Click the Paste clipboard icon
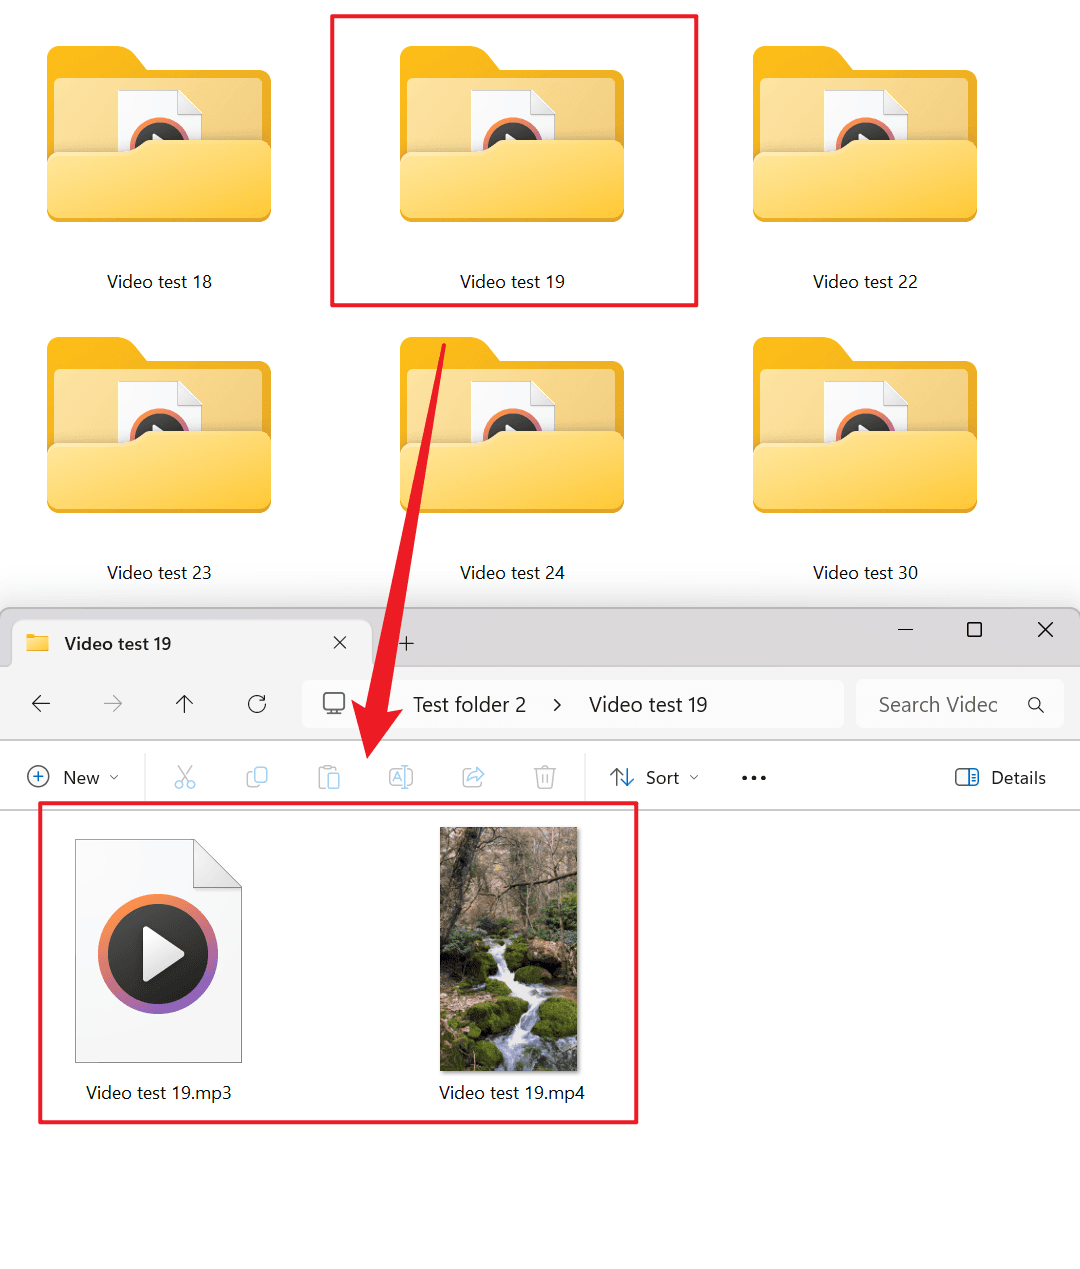1080x1269 pixels. click(x=329, y=777)
